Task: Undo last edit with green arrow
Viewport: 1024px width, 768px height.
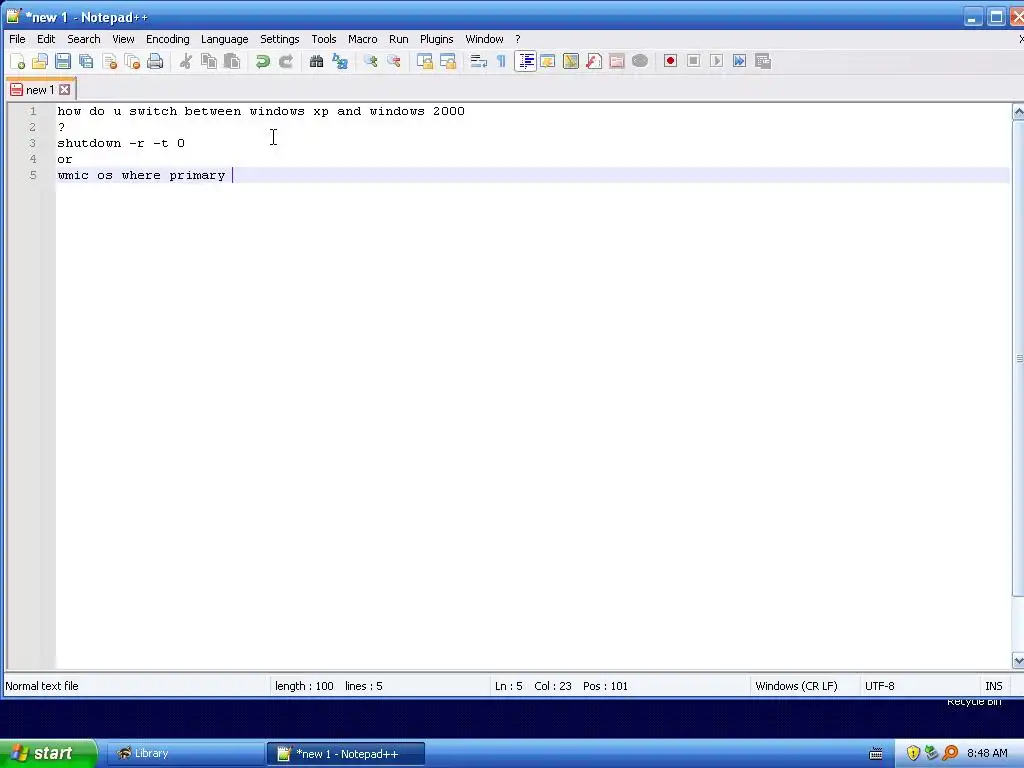Action: pos(263,61)
